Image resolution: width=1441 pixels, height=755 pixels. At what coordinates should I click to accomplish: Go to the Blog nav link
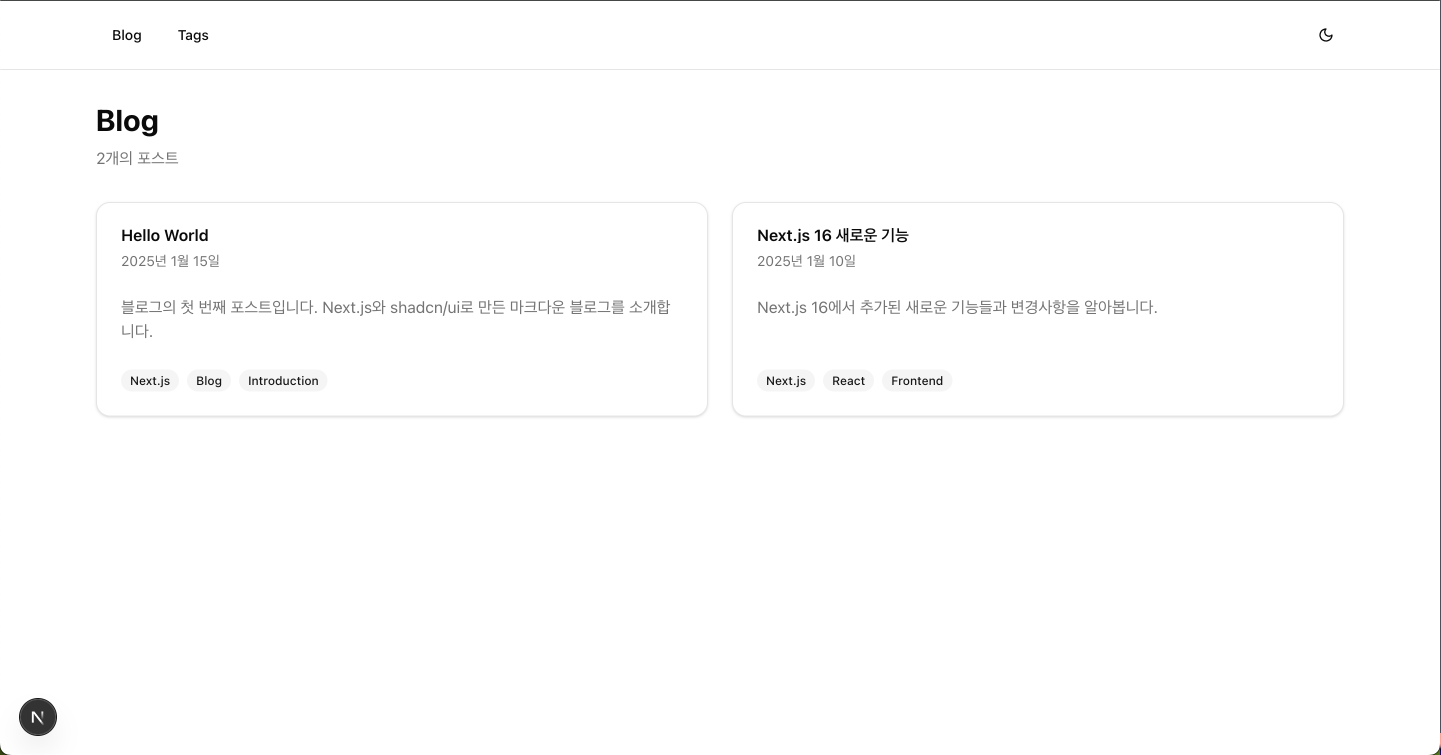click(127, 35)
